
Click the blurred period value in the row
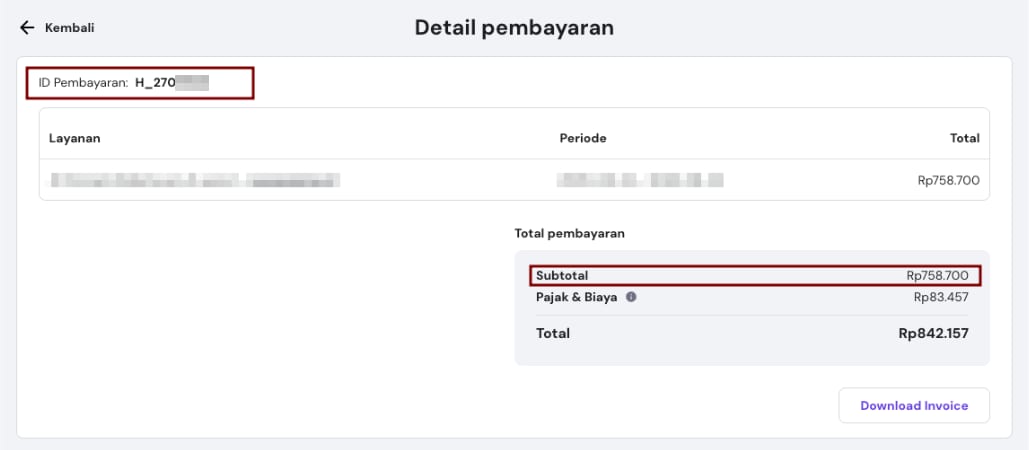point(640,181)
